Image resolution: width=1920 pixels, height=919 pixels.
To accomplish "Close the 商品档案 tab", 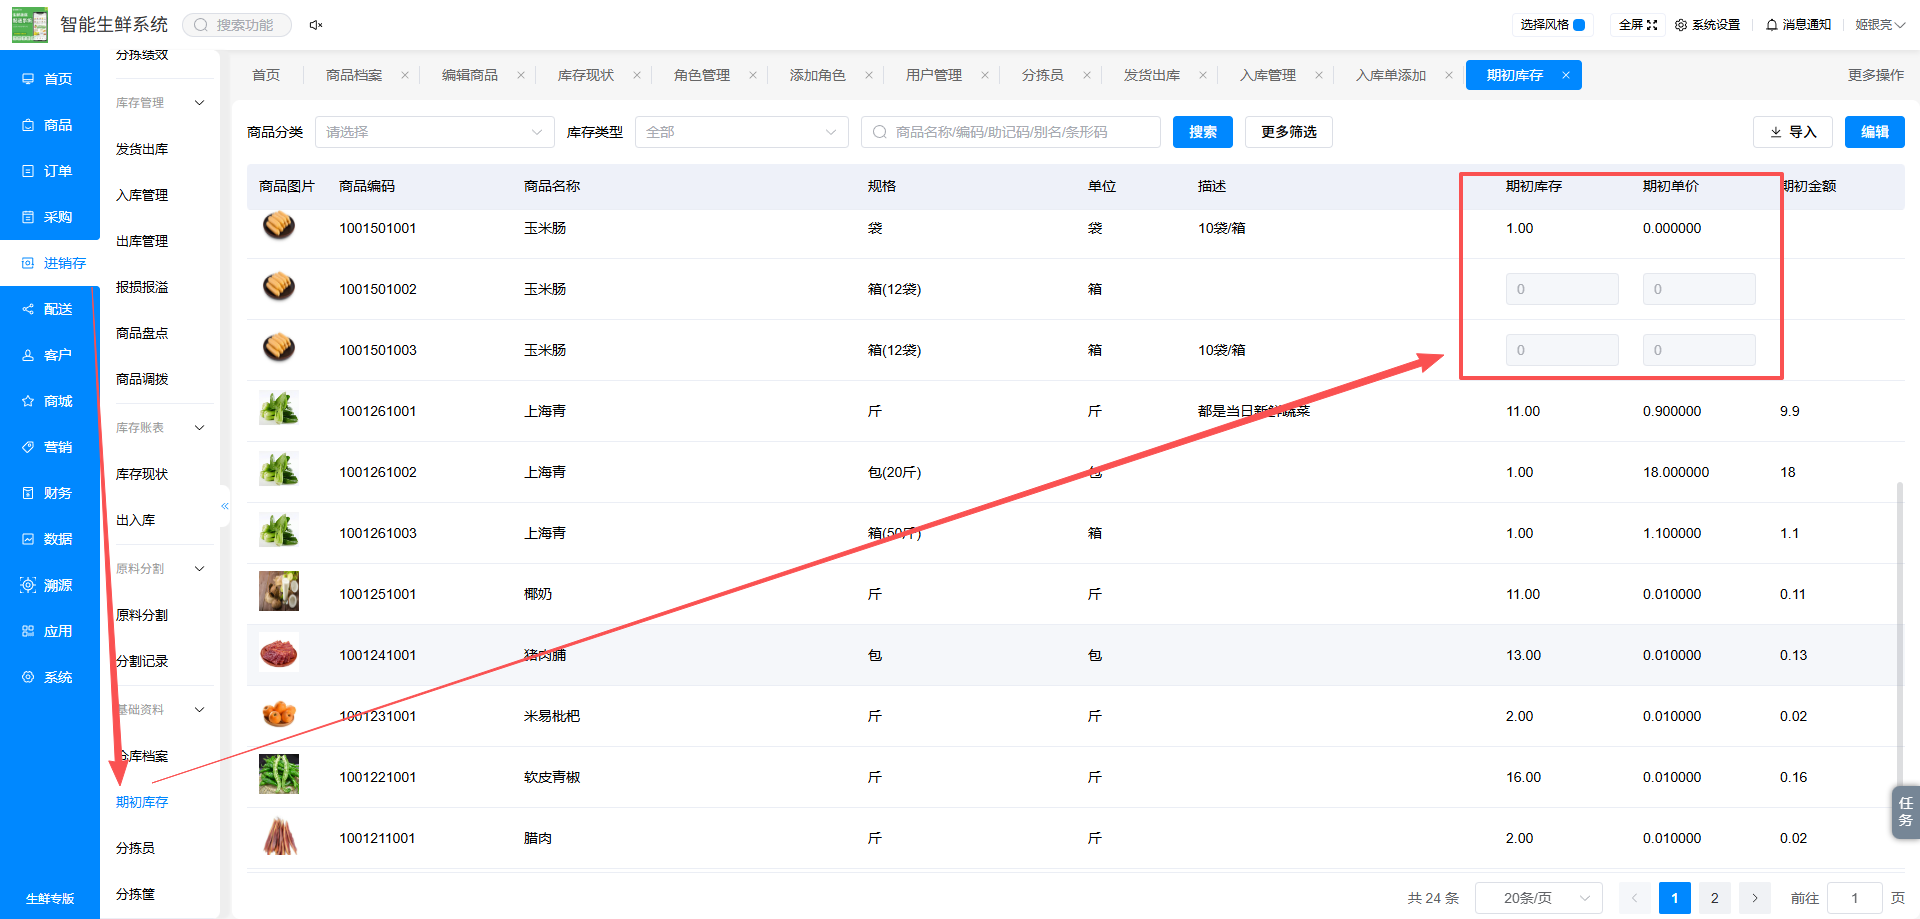I will tap(405, 75).
